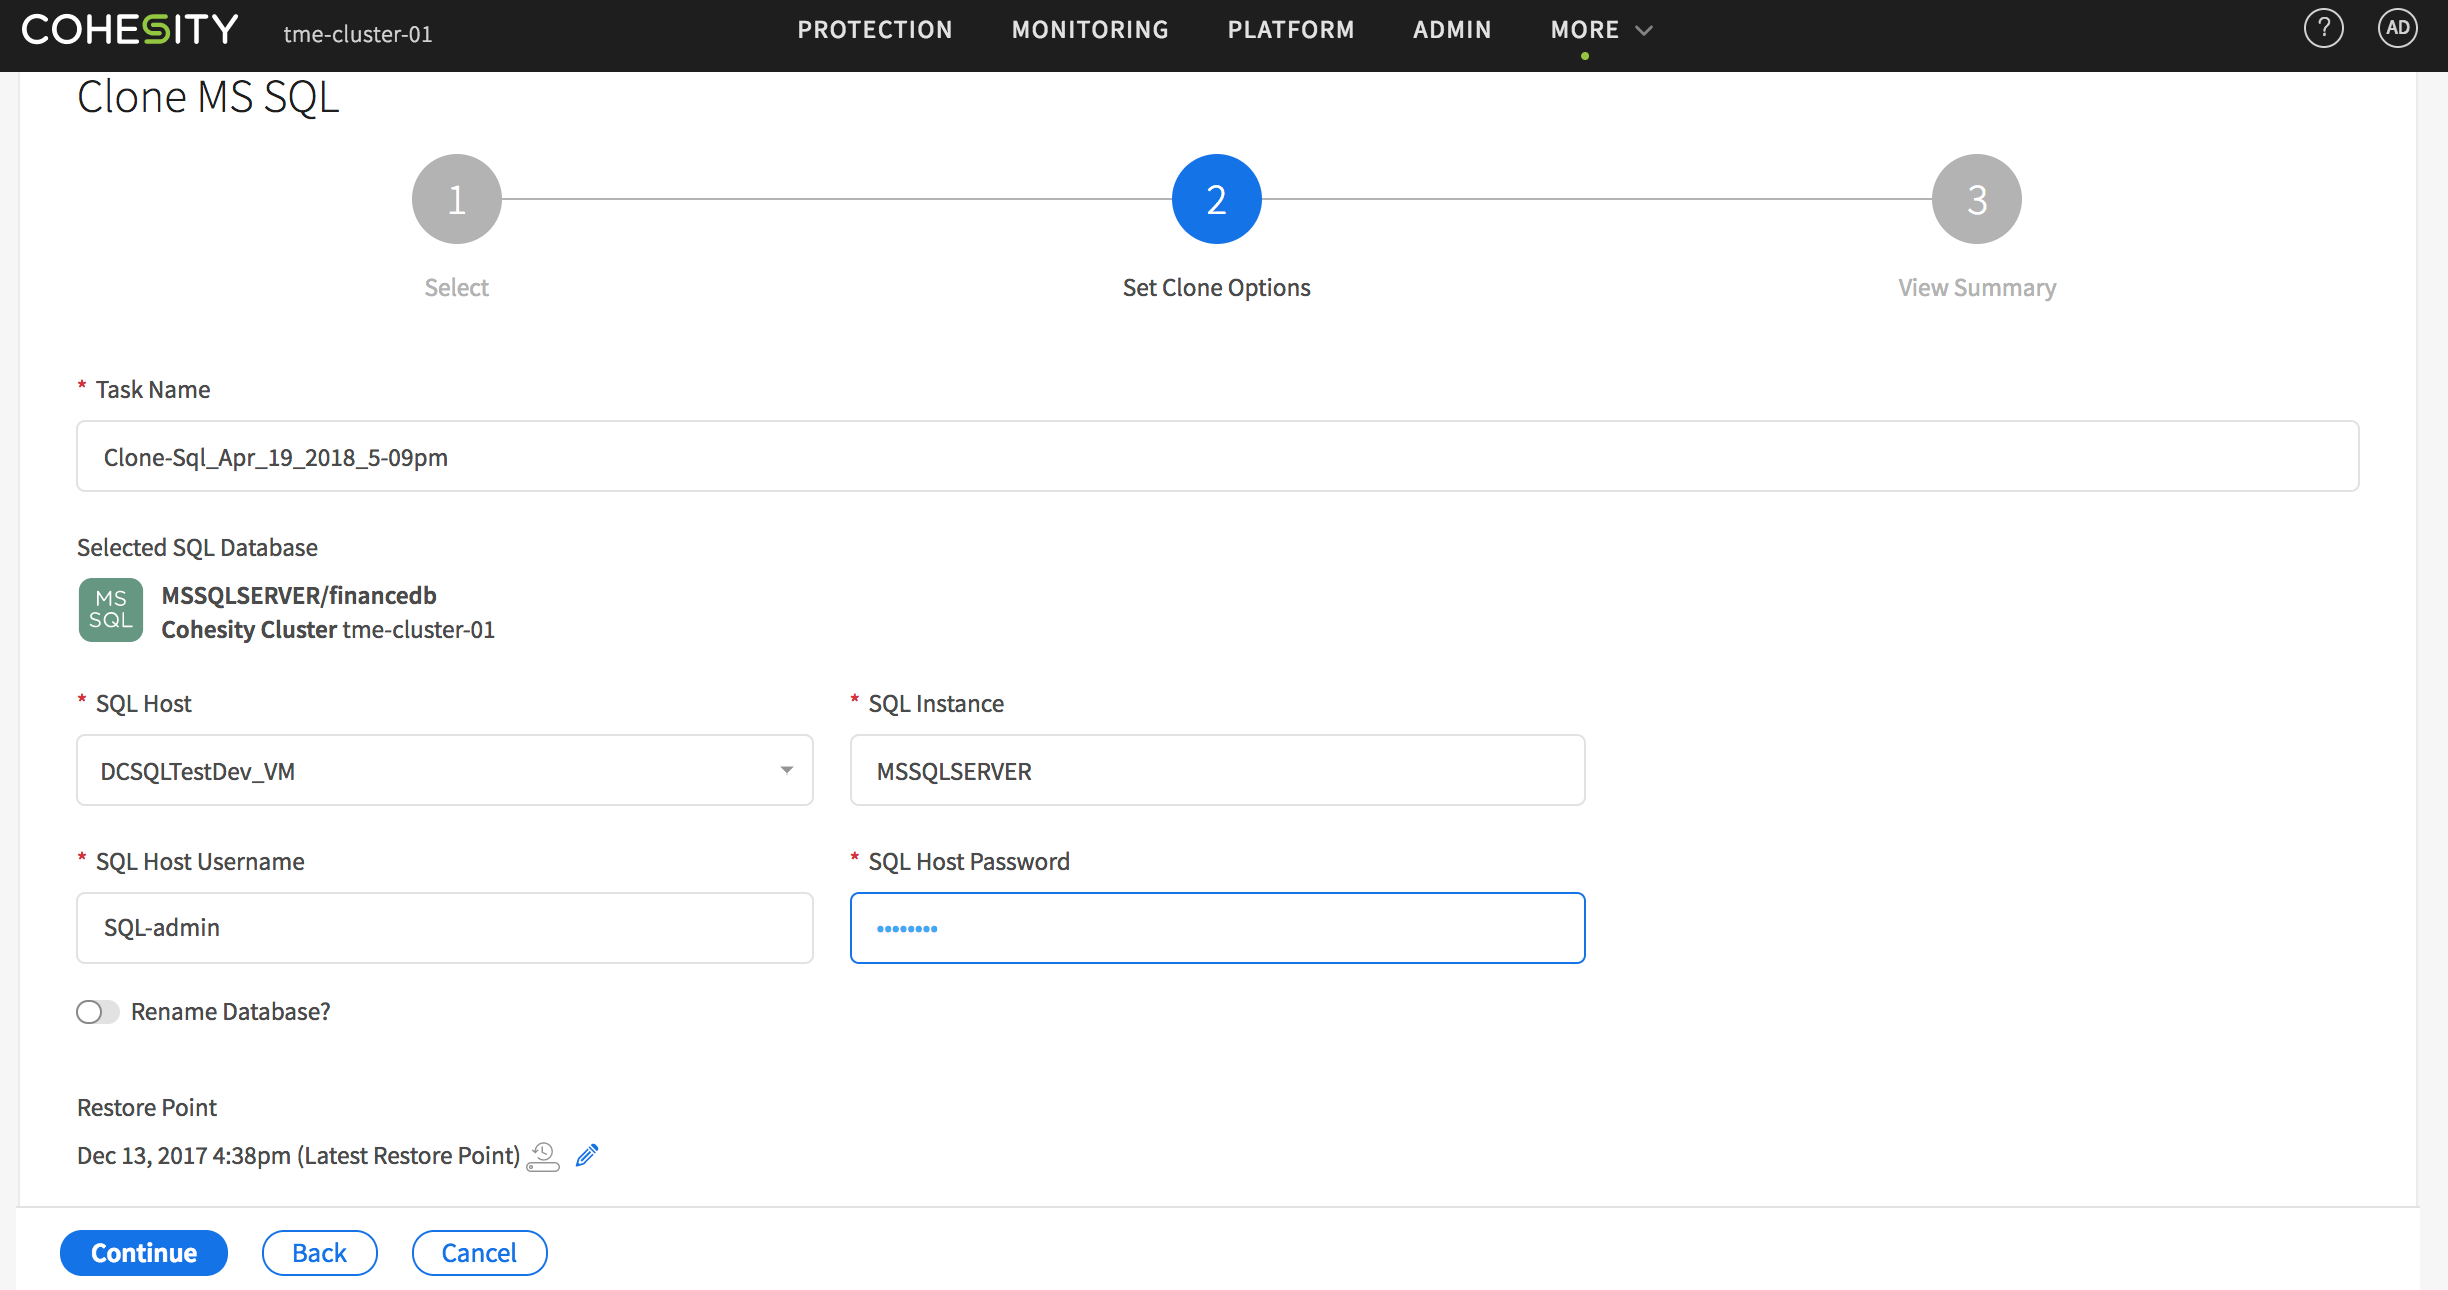Click the AD user avatar icon

click(2397, 29)
